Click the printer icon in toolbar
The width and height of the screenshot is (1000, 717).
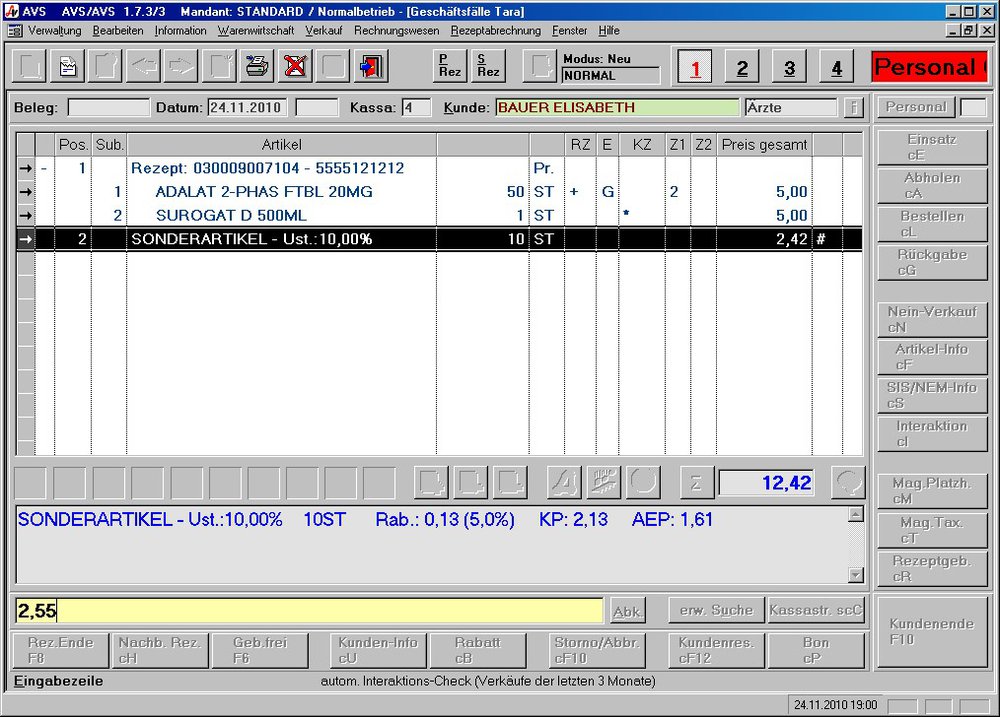click(x=257, y=67)
